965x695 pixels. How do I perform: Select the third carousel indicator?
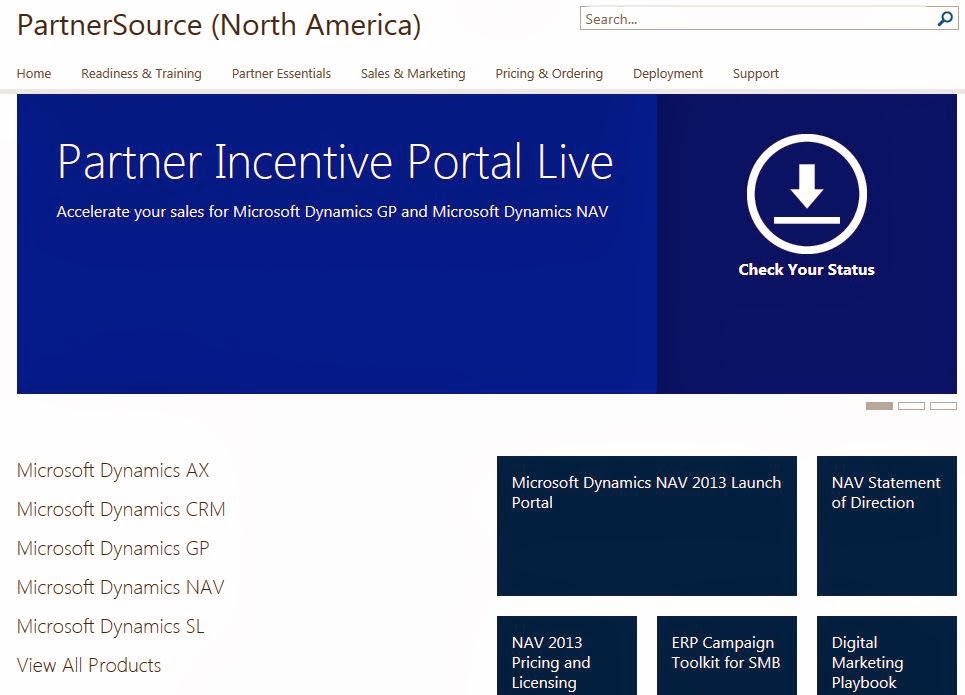pos(943,405)
